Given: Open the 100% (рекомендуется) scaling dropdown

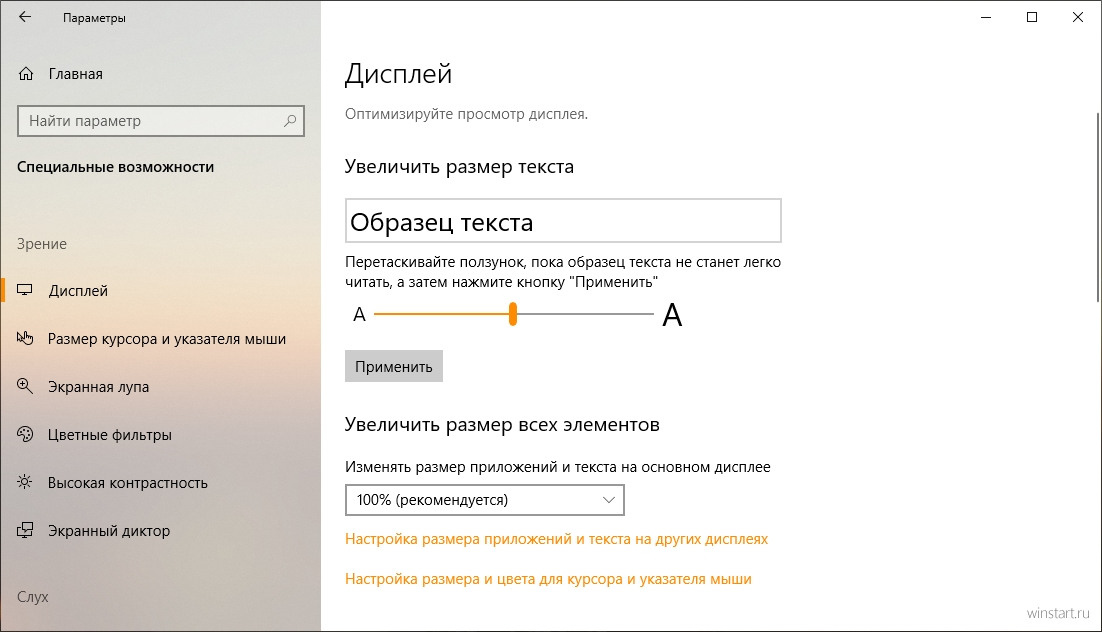Looking at the screenshot, I should [x=484, y=500].
